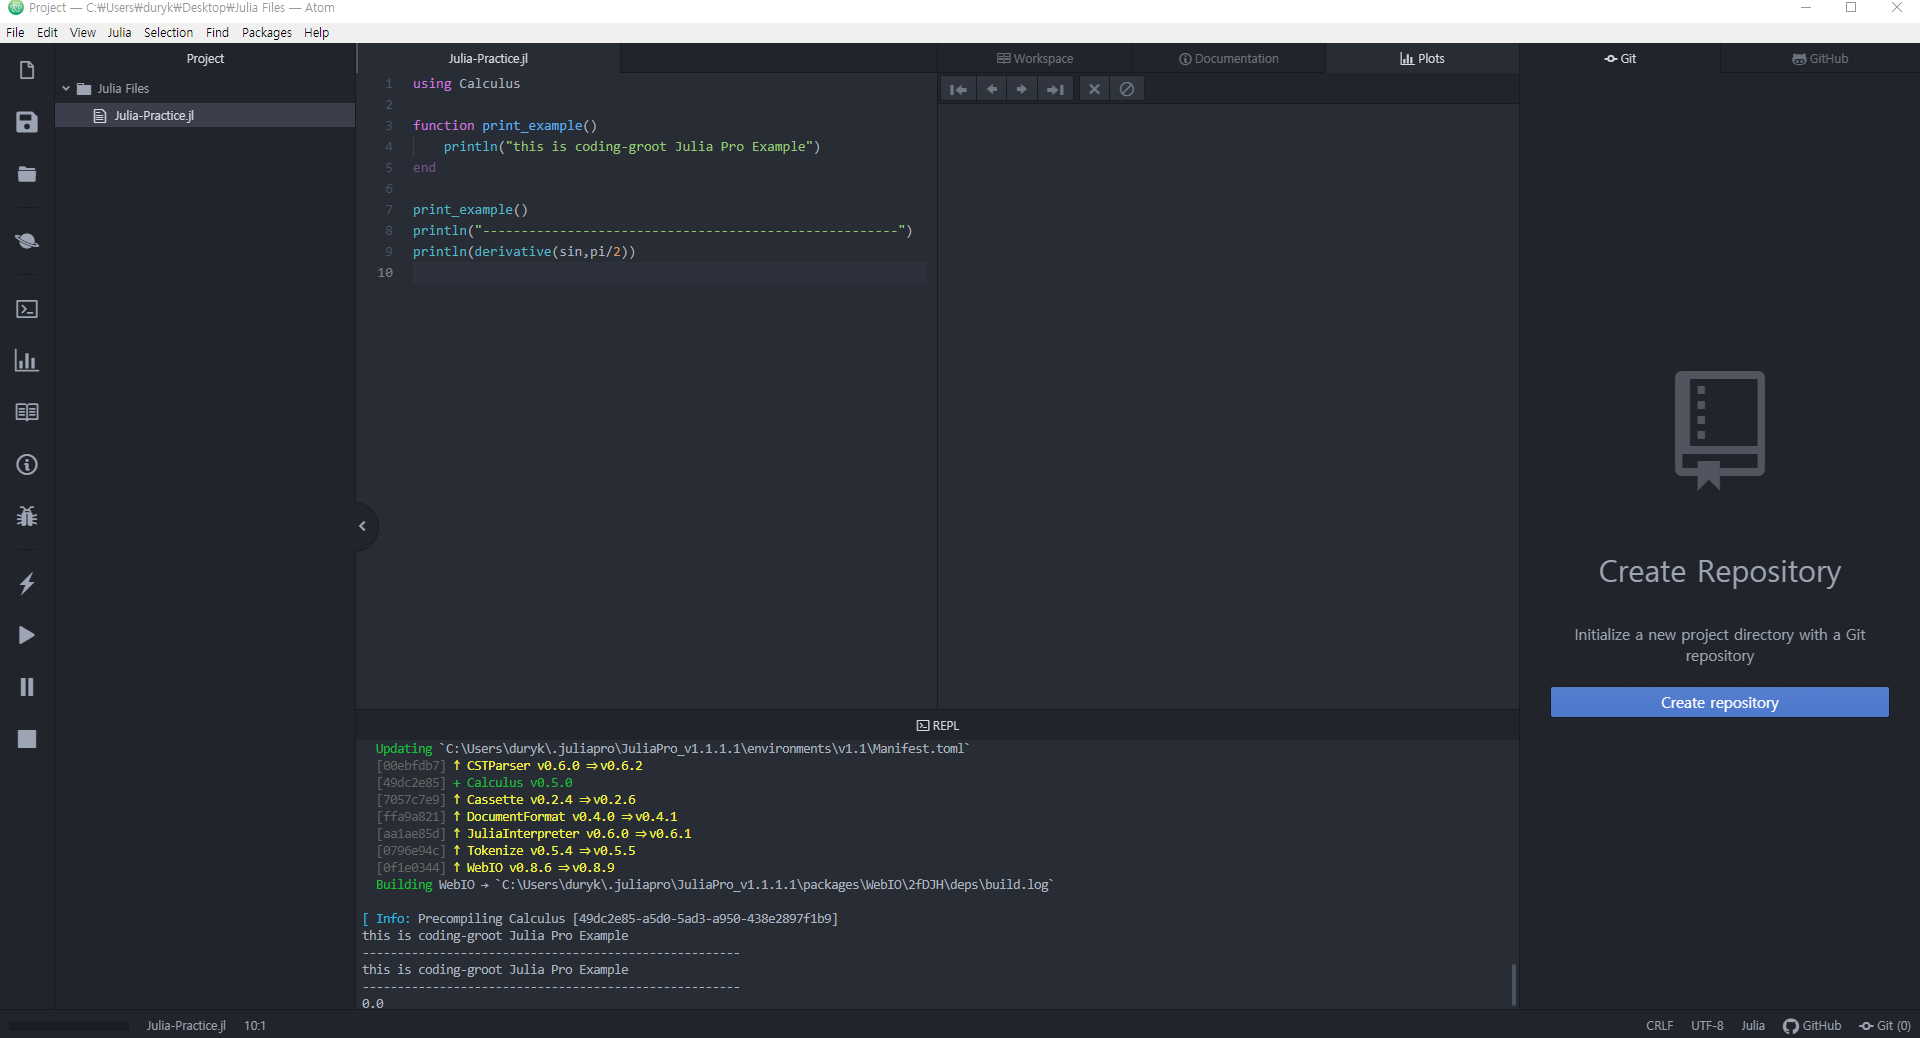Show the plot pane using the bar chart icon
The width and height of the screenshot is (1920, 1038).
27,361
